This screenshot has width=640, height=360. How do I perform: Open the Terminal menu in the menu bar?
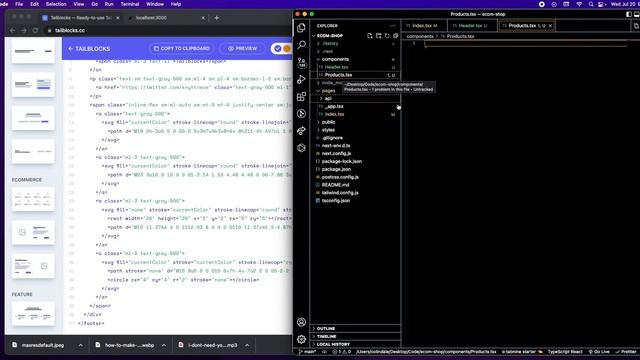click(130, 4)
